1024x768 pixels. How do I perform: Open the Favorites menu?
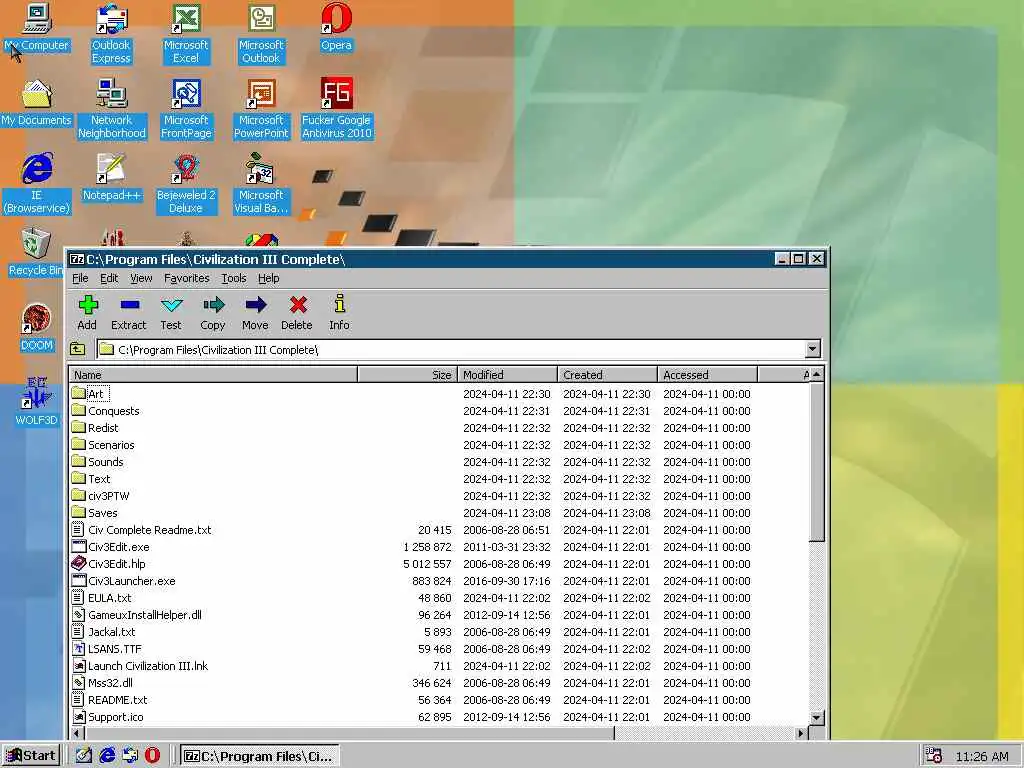point(187,278)
